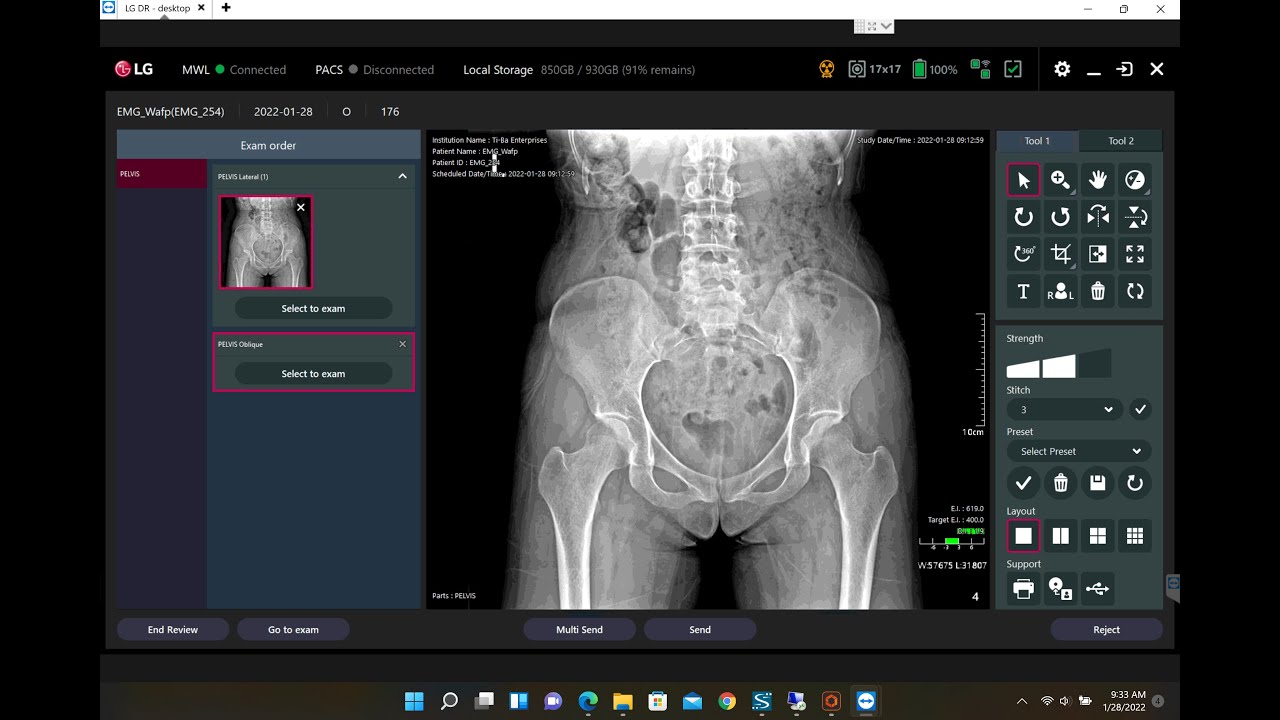Switch to Tool 2 tab
The height and width of the screenshot is (720, 1280).
point(1121,141)
